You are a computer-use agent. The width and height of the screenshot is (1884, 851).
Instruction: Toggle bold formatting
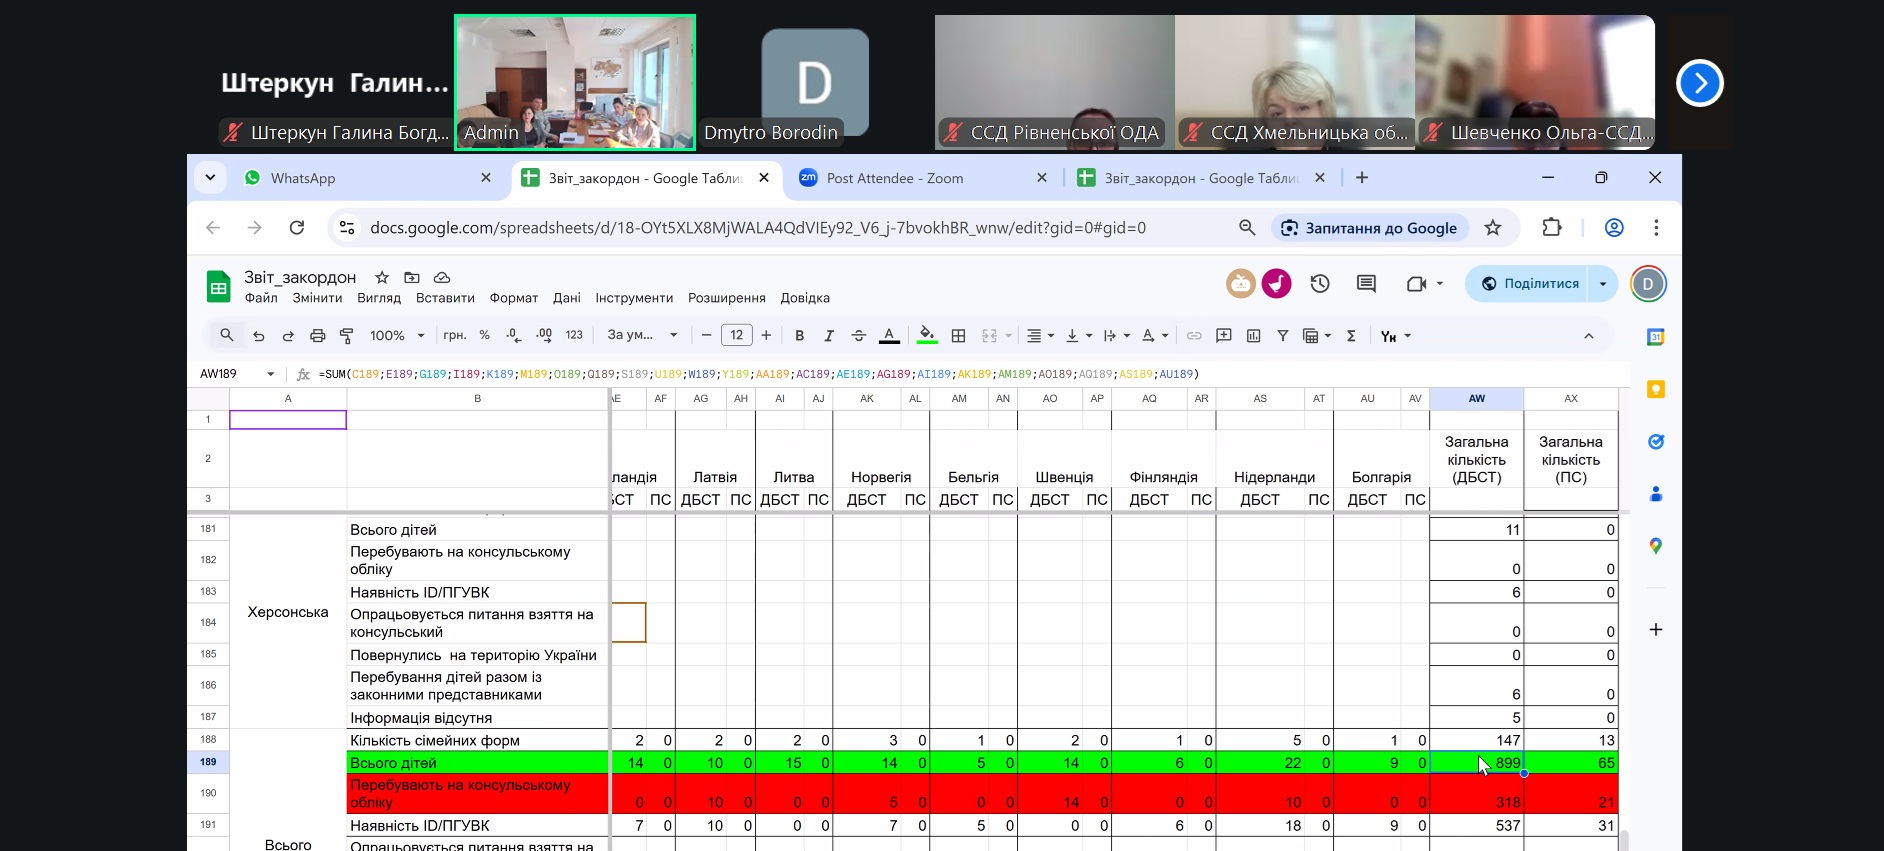pos(799,336)
